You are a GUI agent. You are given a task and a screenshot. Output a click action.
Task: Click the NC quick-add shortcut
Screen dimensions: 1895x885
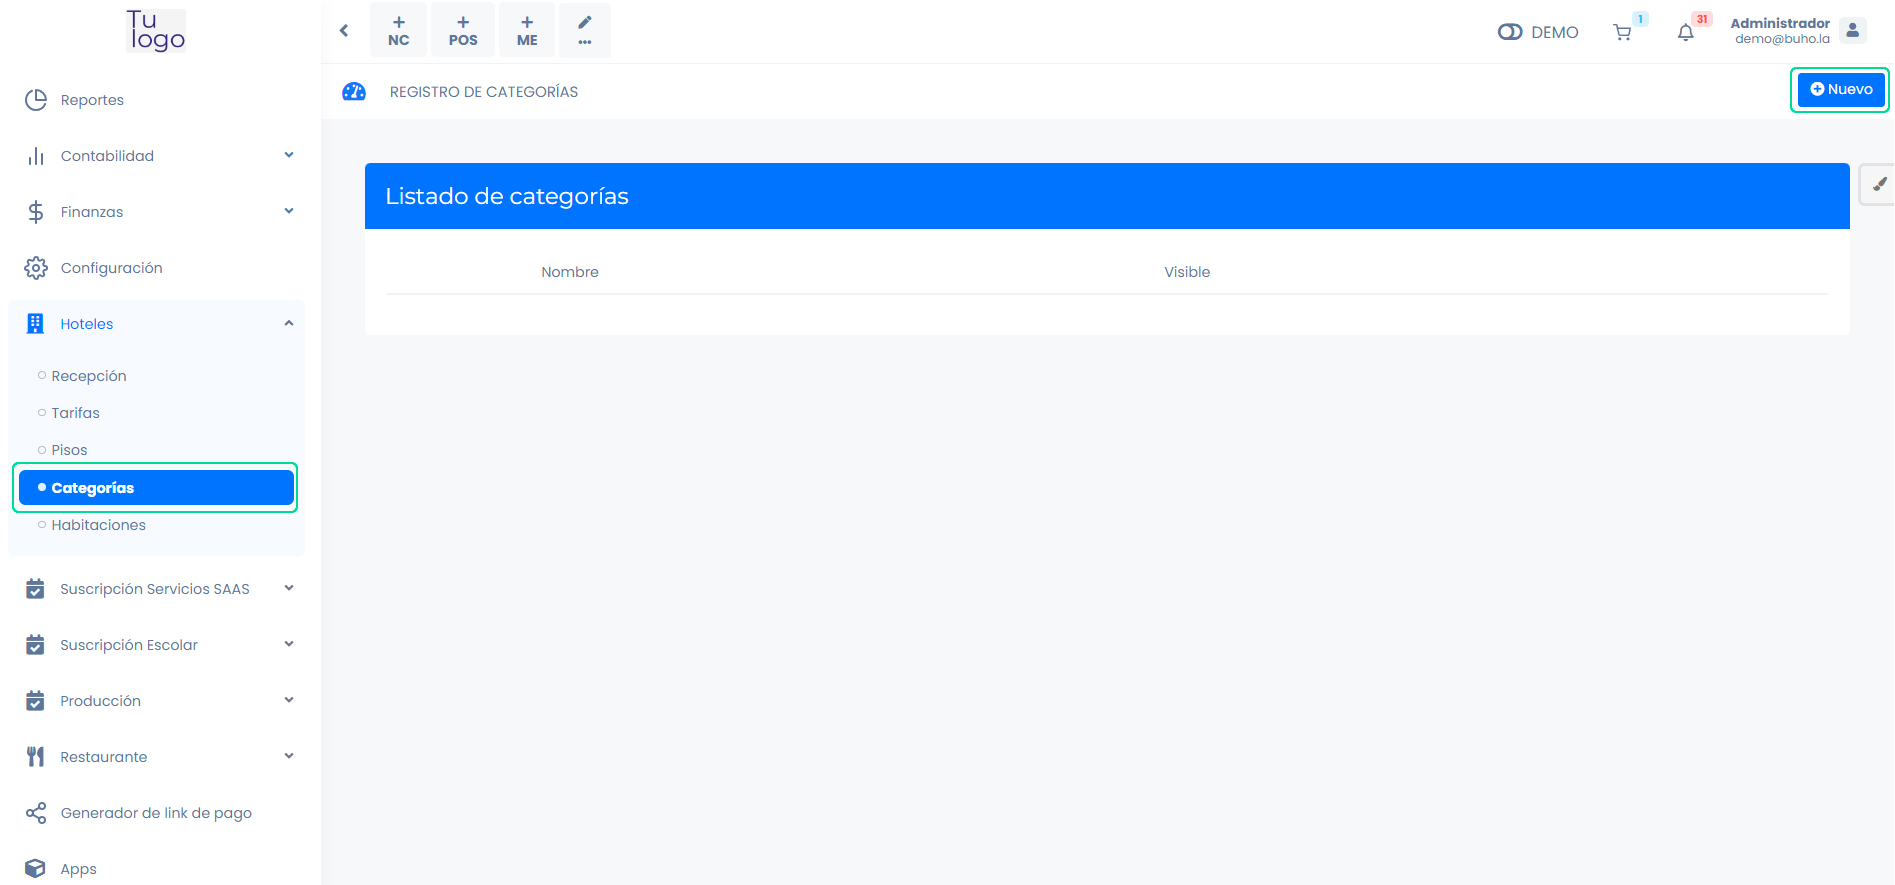(398, 30)
